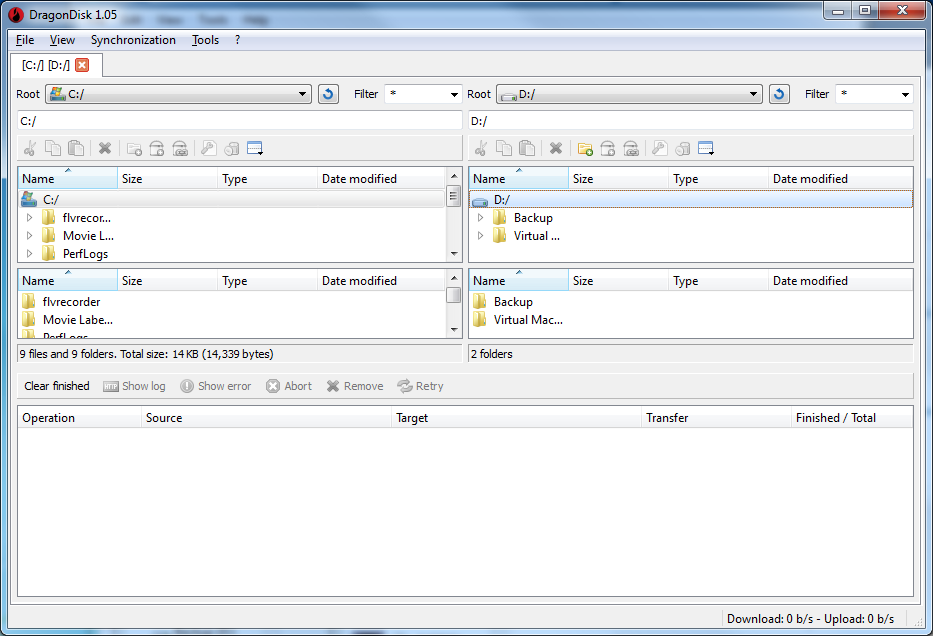Click the external bucket link icon in the C:/ pane toolbar
Viewport: 933px width, 636px height.
click(x=180, y=148)
